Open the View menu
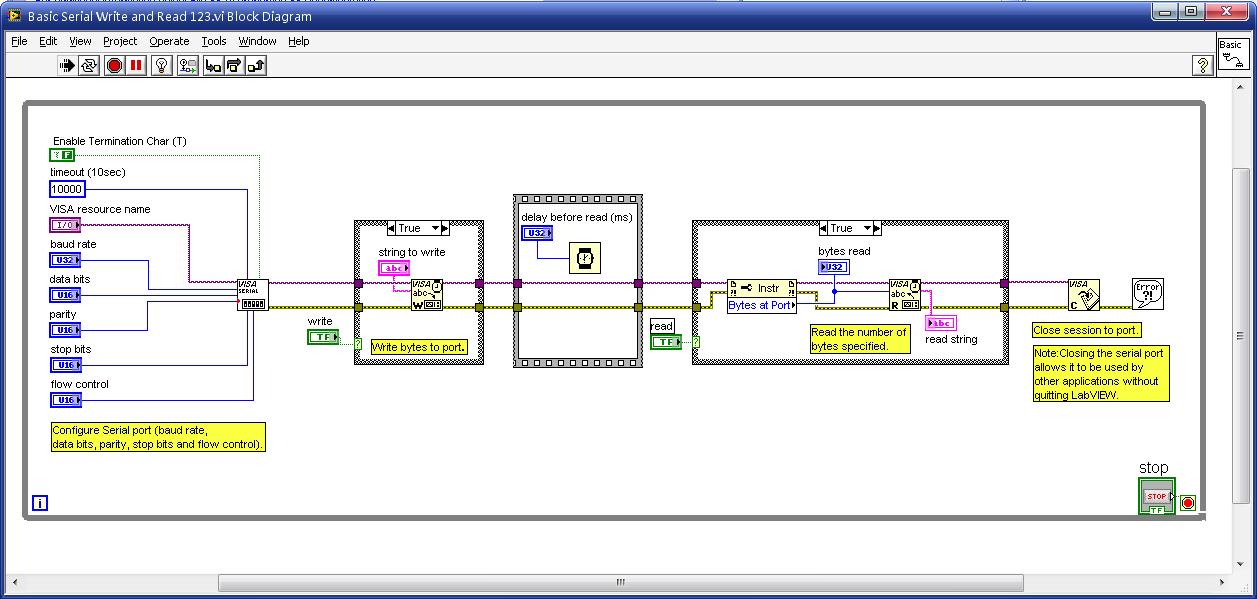 click(80, 41)
